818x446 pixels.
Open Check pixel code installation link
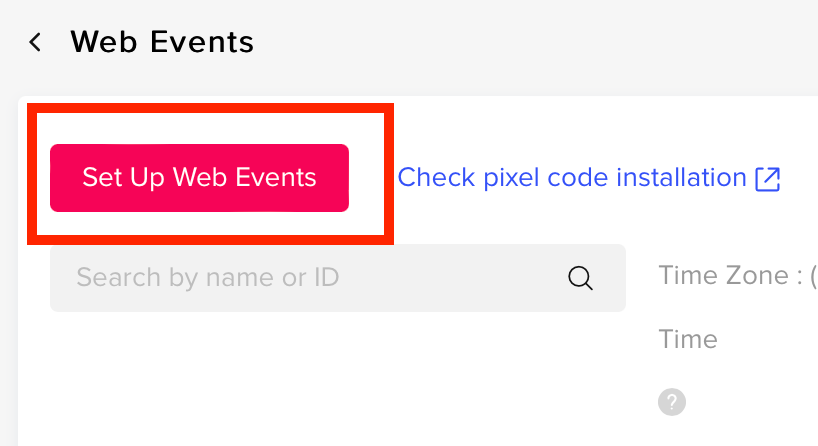(x=572, y=178)
